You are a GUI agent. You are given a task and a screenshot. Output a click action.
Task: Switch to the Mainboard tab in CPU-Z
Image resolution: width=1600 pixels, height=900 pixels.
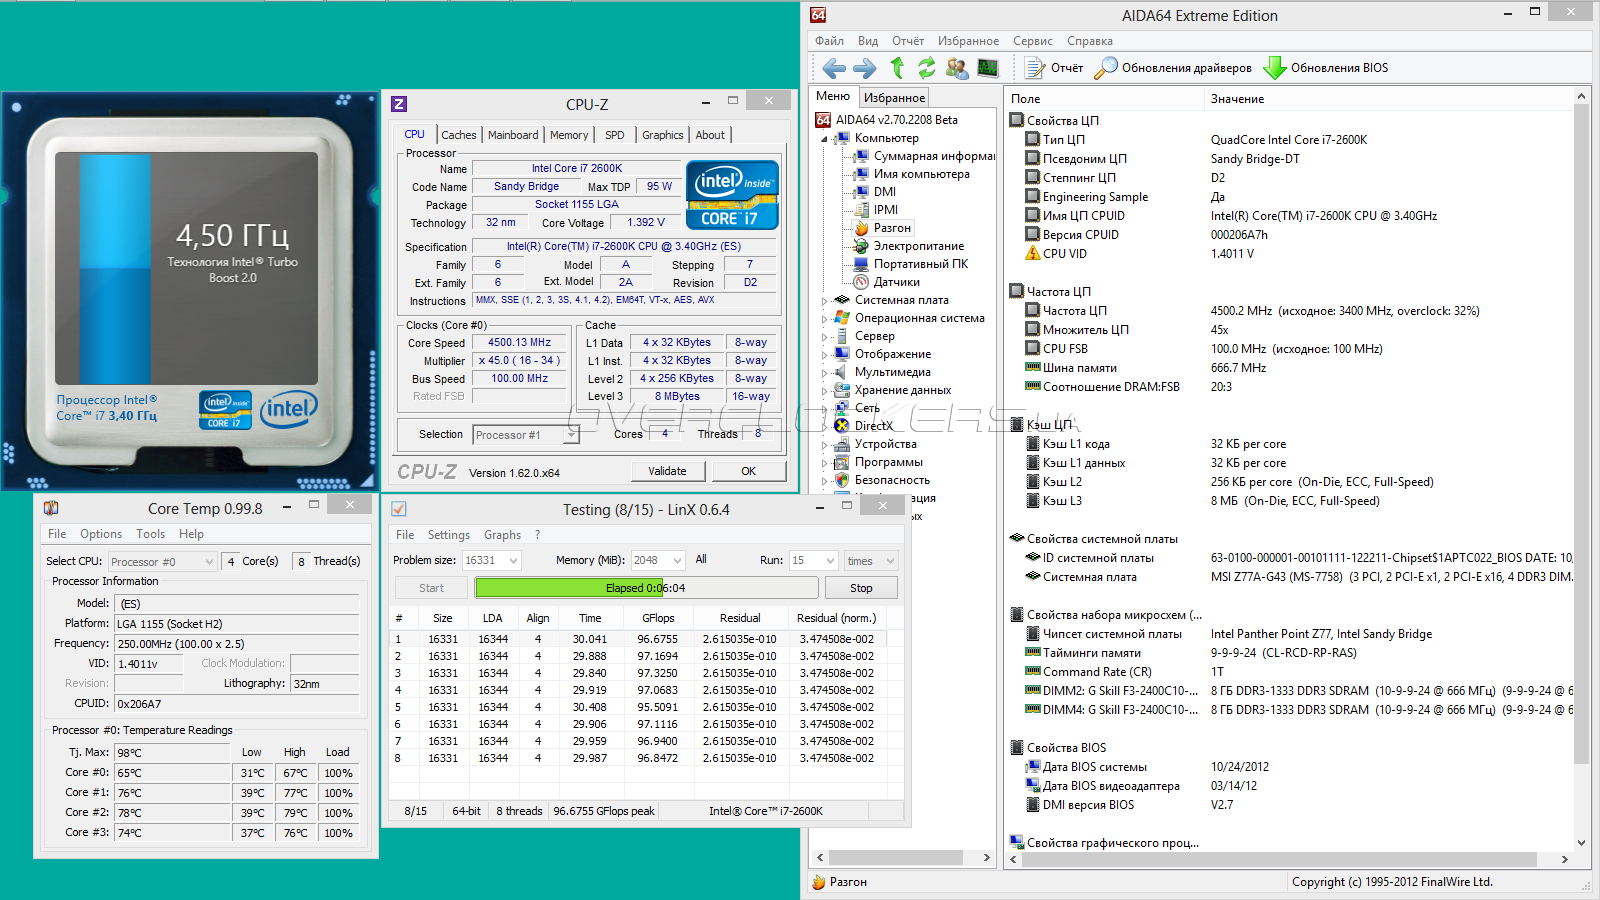(x=513, y=135)
